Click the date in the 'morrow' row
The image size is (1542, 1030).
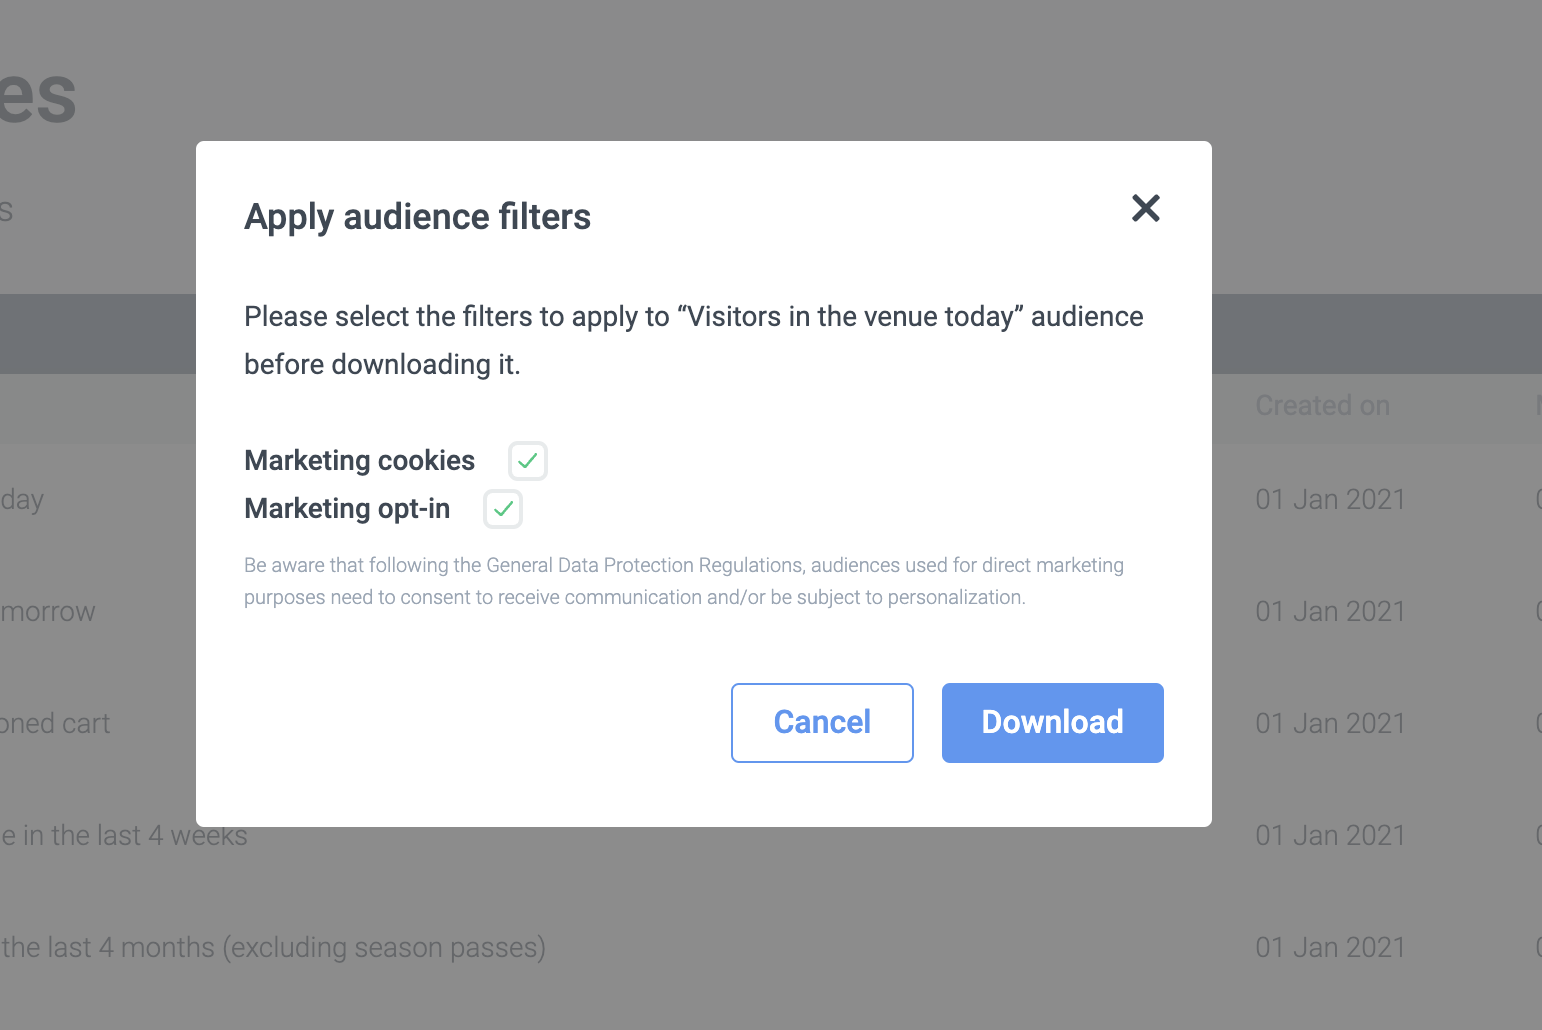pos(1330,612)
